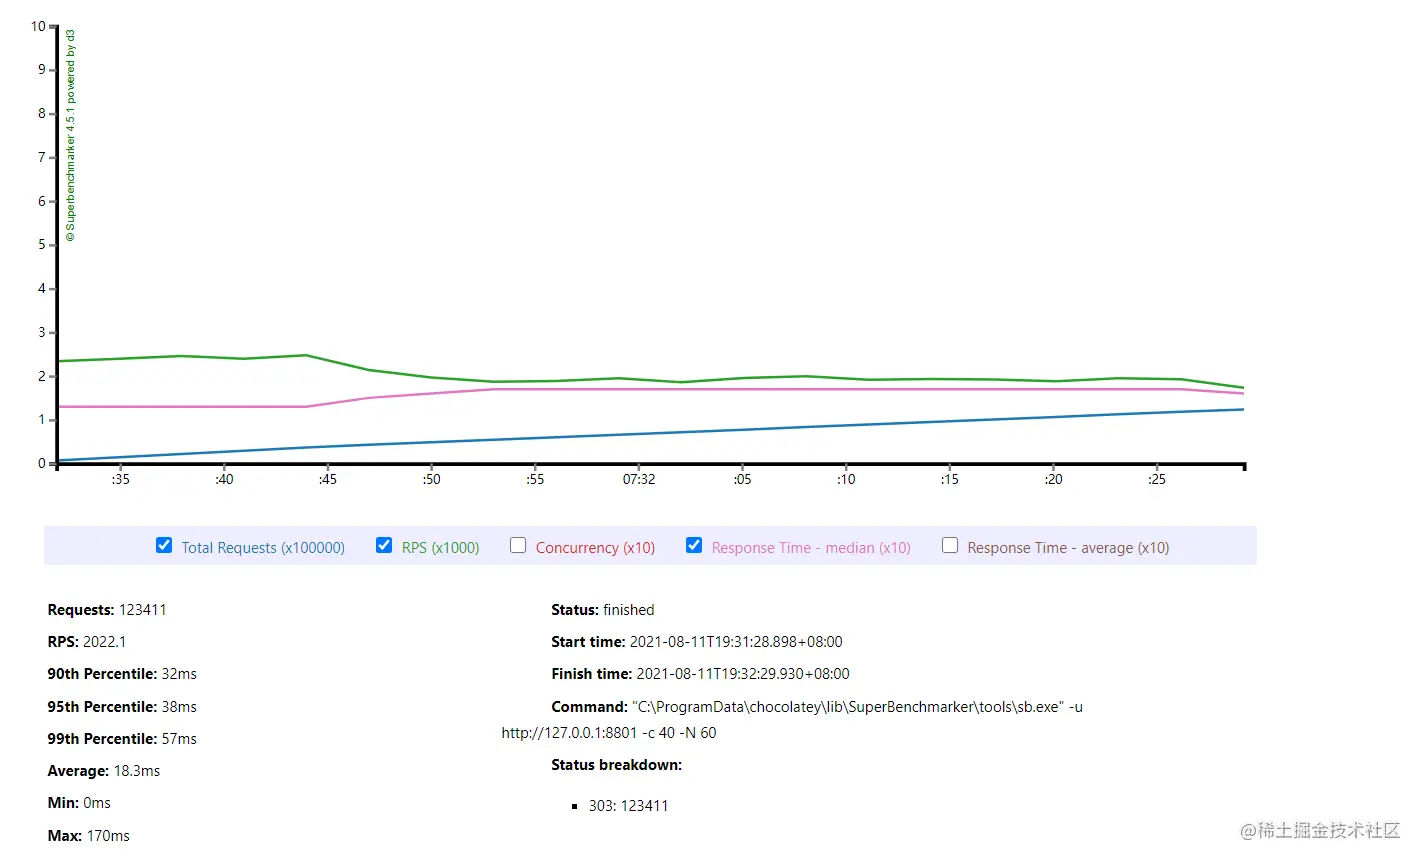The width and height of the screenshot is (1424, 864).
Task: Click Response Time - average (x10) label
Action: (1068, 548)
